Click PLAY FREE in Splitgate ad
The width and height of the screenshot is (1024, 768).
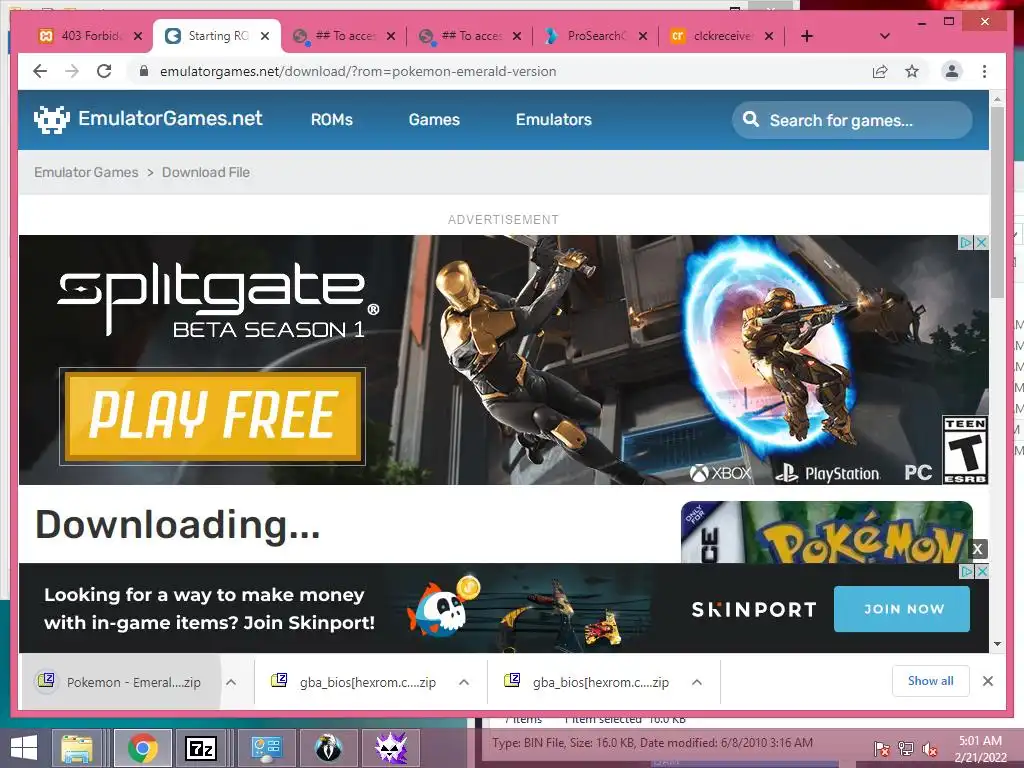click(x=212, y=416)
